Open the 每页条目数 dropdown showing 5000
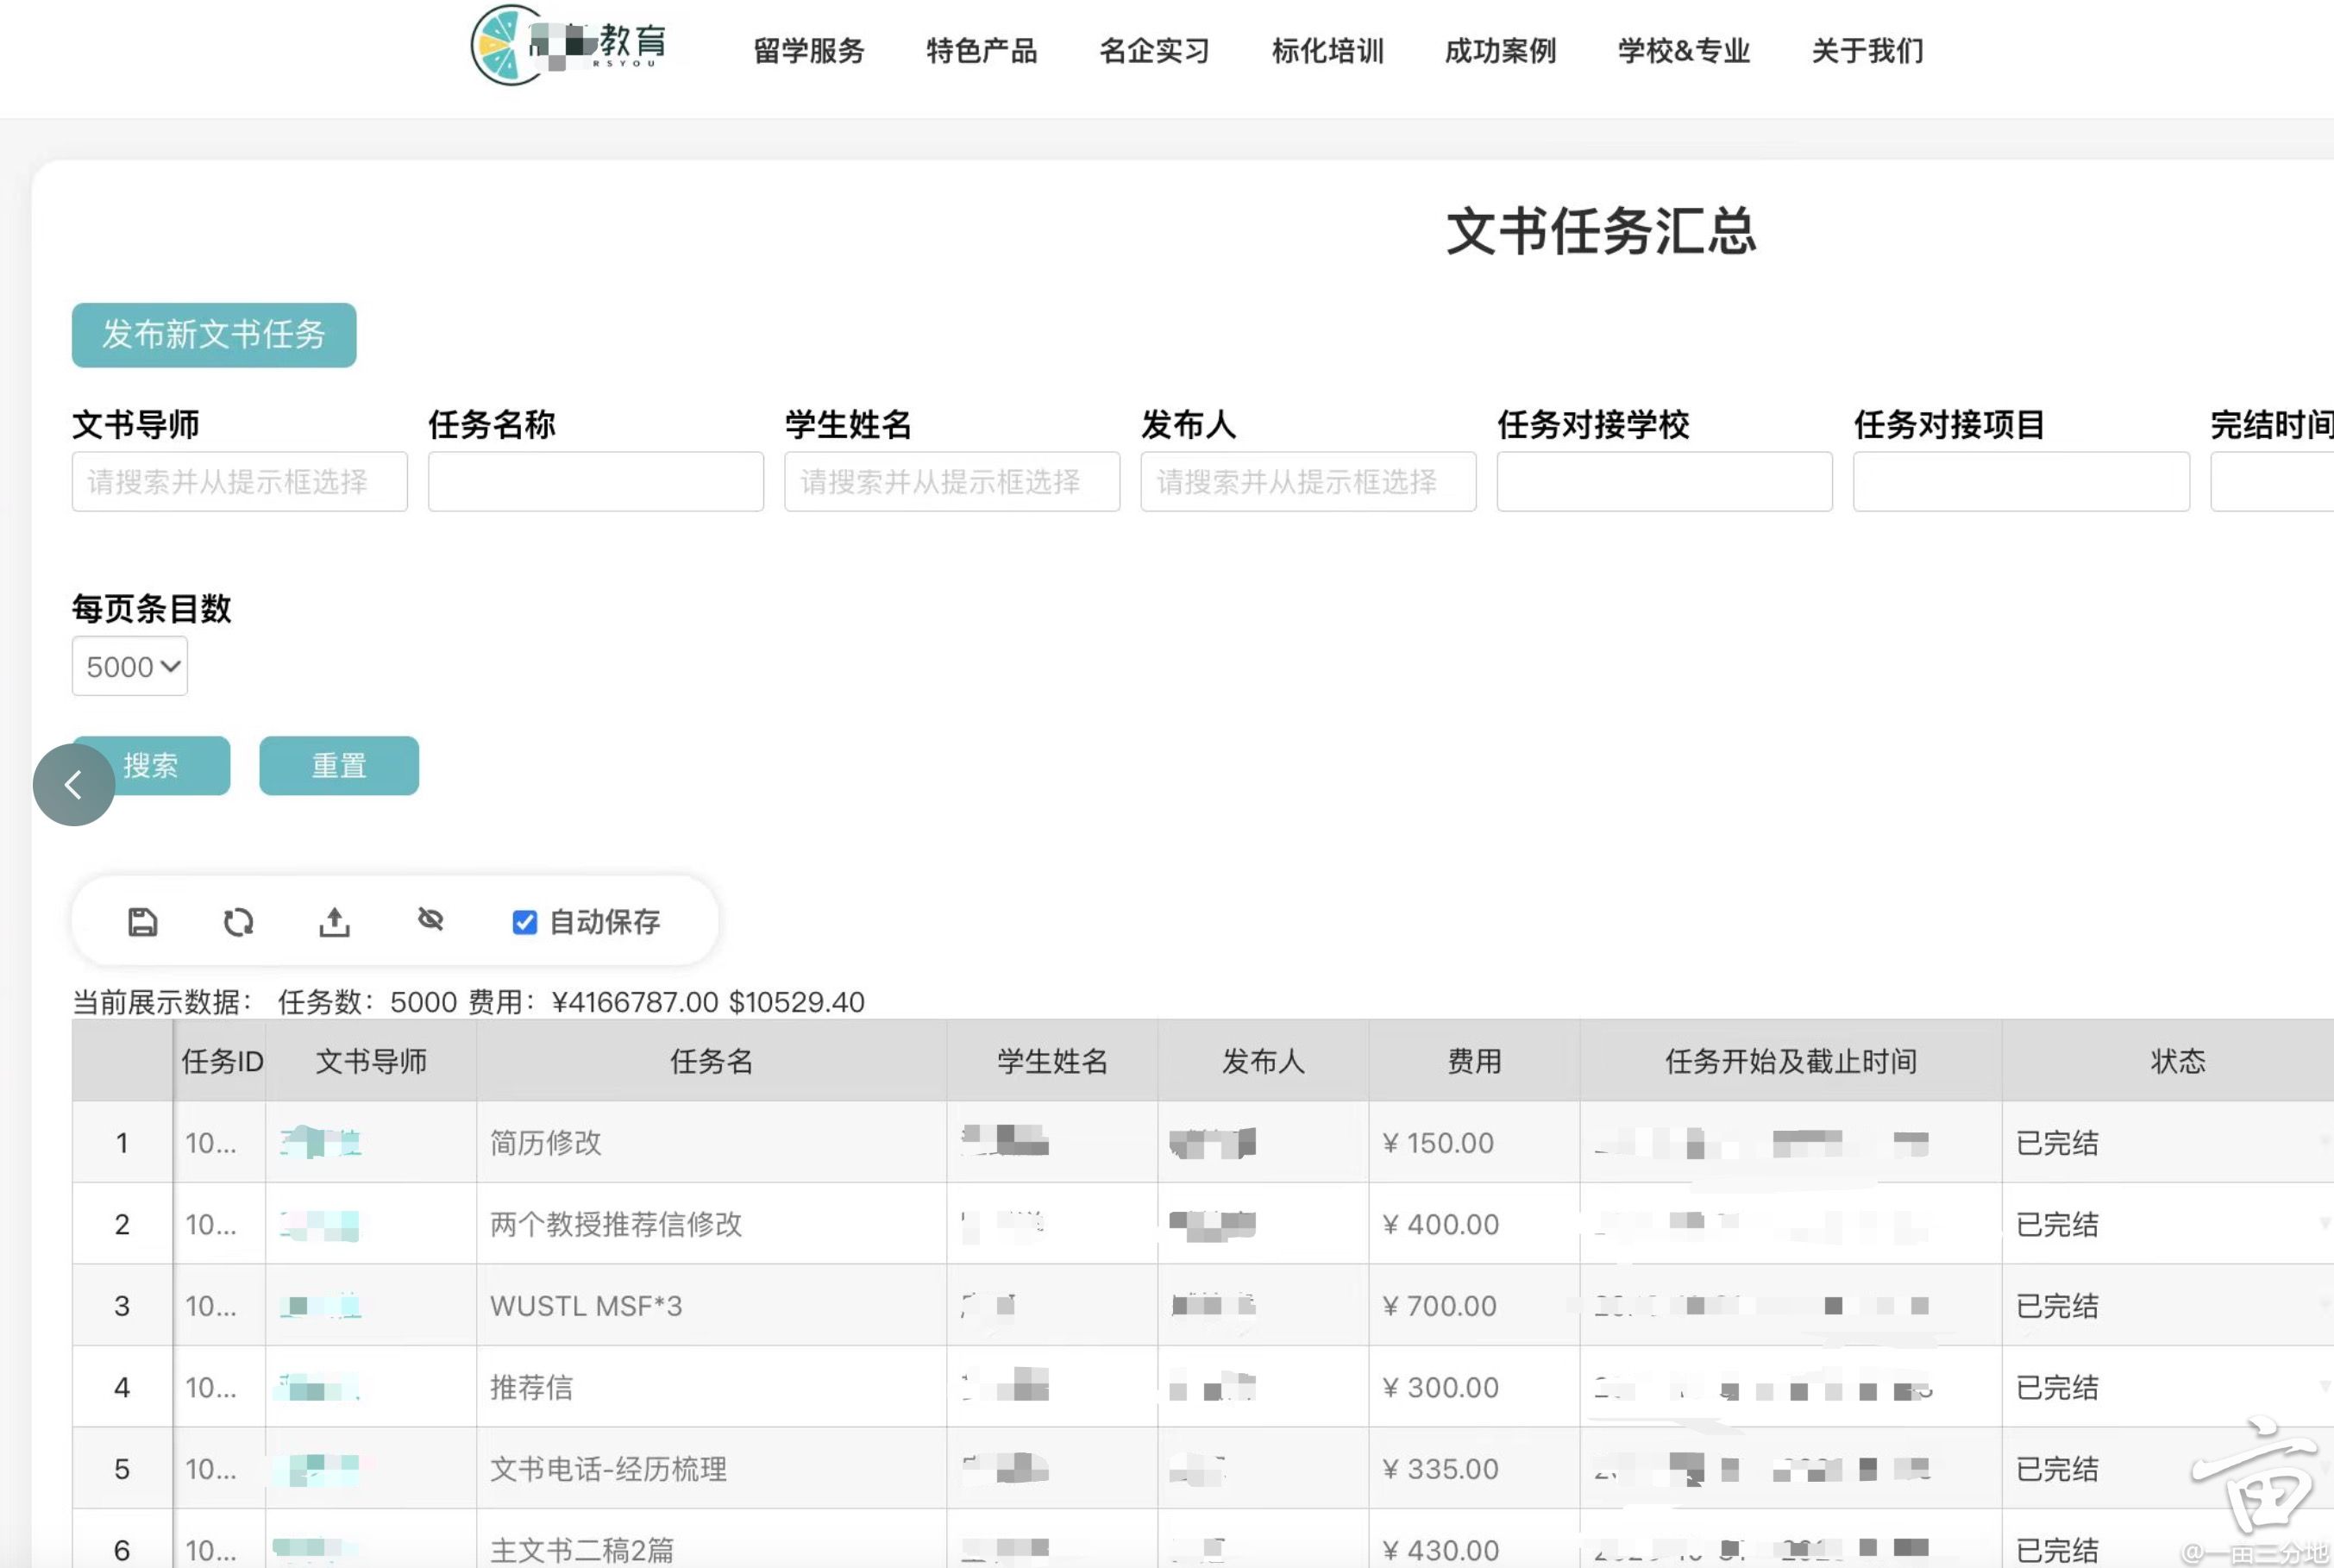The image size is (2334, 1568). 130,666
